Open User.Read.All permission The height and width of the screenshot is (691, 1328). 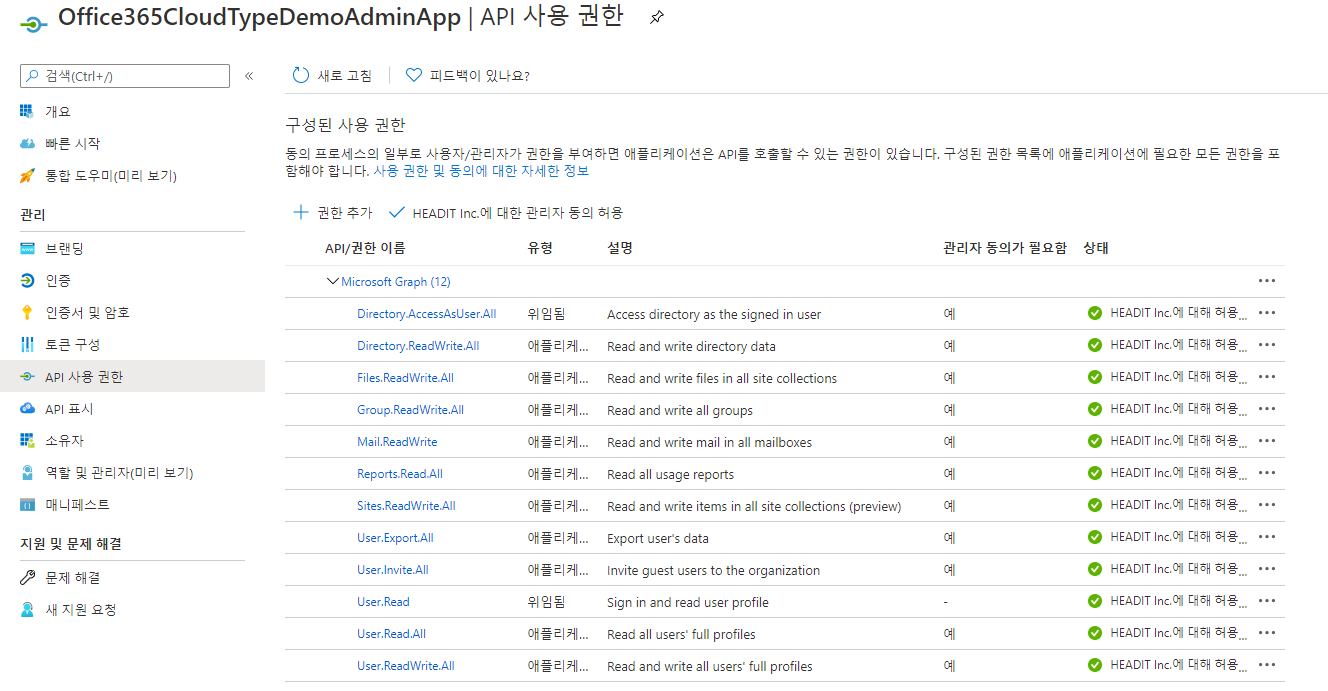point(391,634)
